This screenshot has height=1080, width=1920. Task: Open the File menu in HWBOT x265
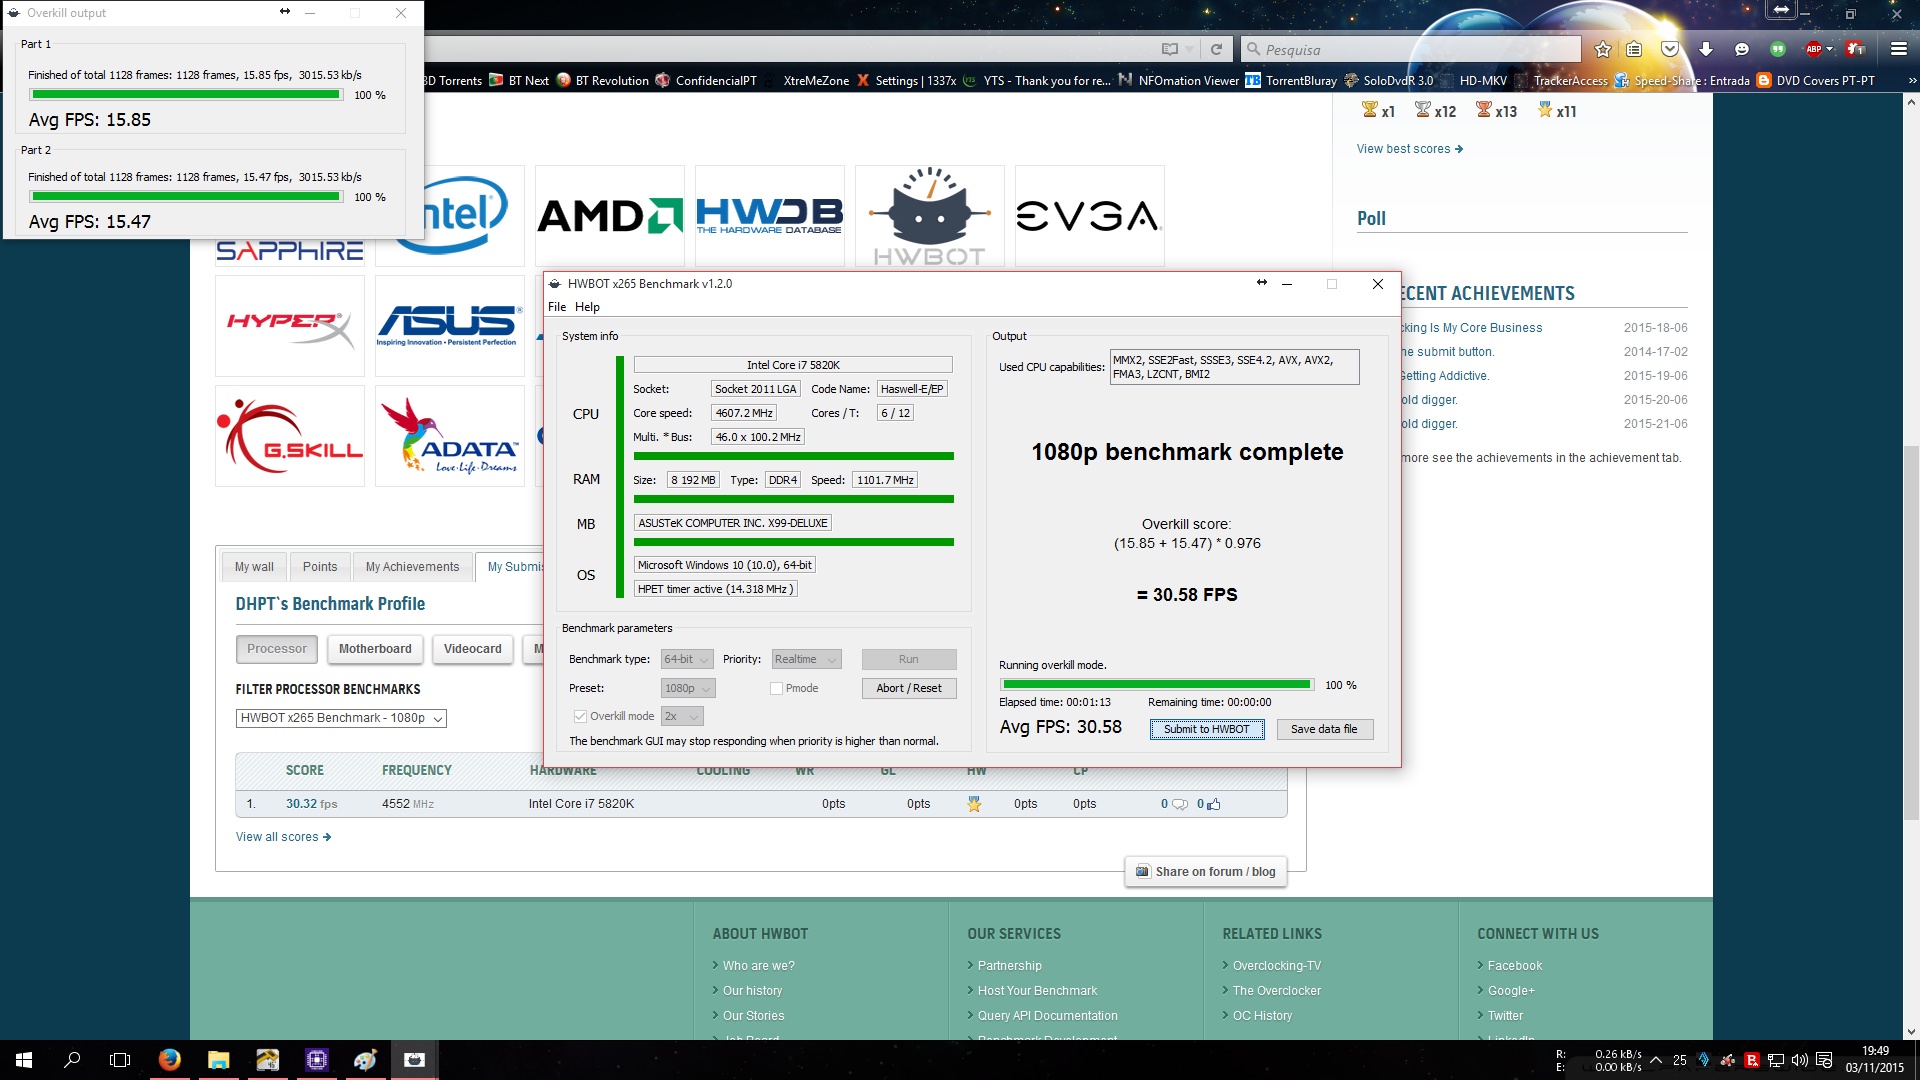tap(557, 307)
